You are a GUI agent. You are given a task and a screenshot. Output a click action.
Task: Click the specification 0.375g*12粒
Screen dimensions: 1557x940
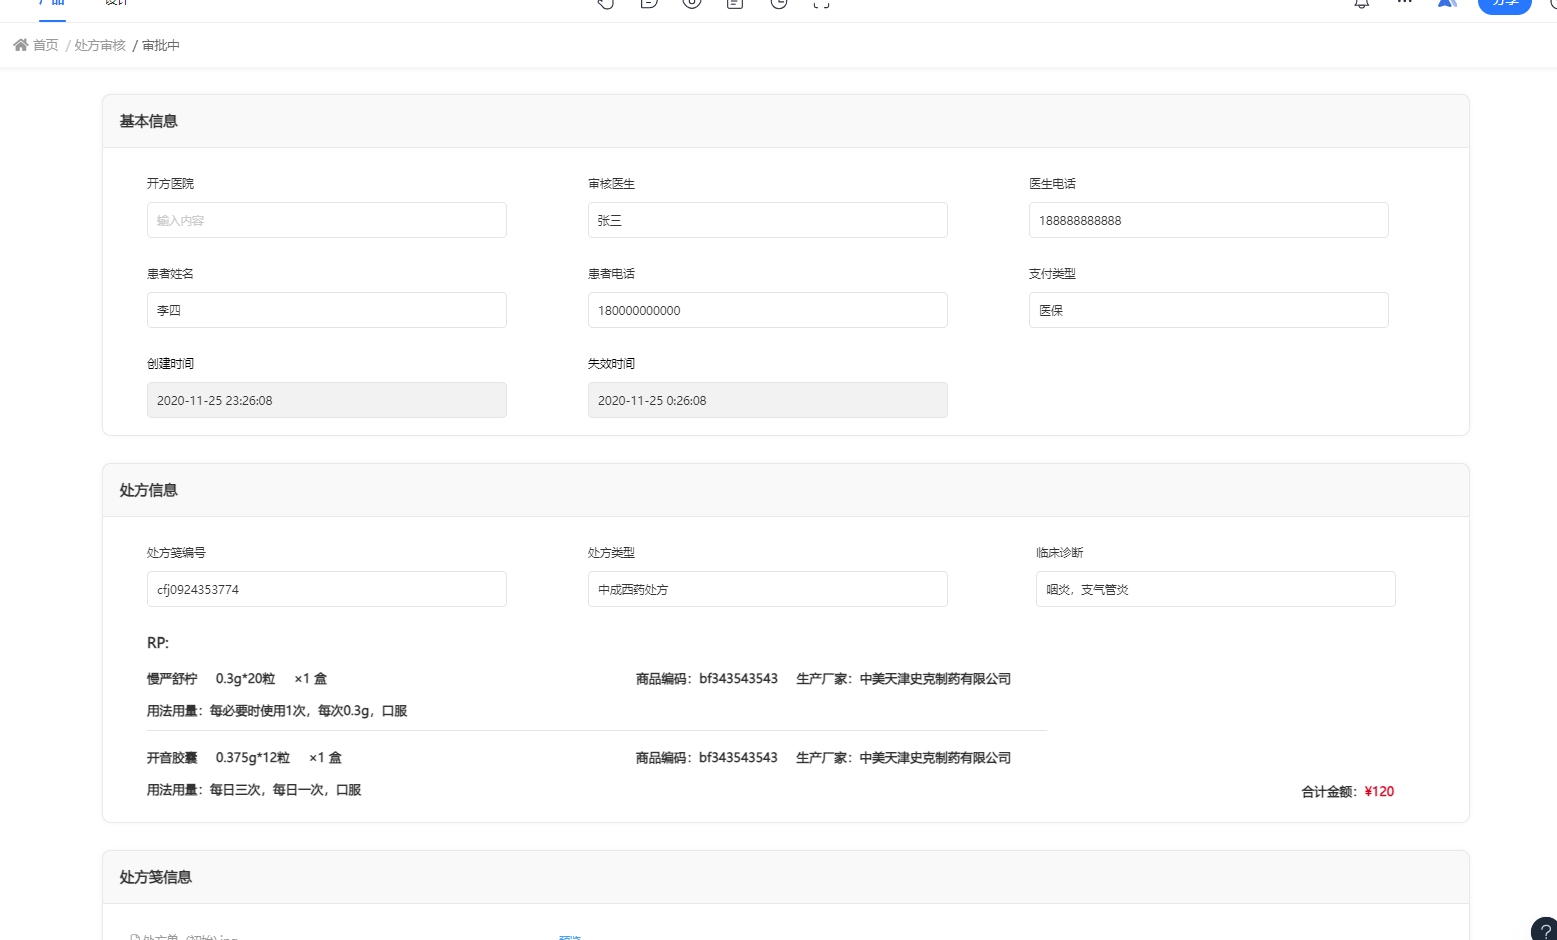click(x=253, y=758)
